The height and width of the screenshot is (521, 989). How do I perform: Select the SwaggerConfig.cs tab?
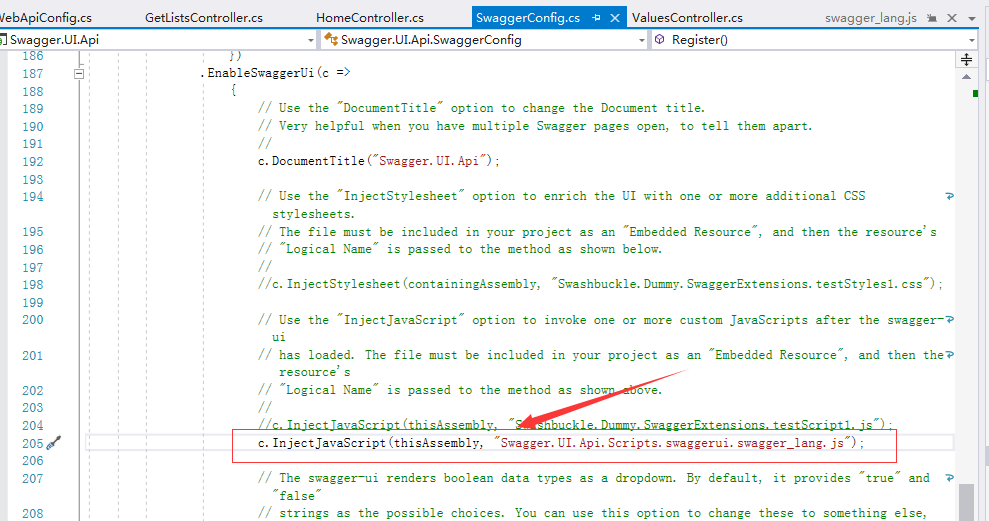point(528,18)
